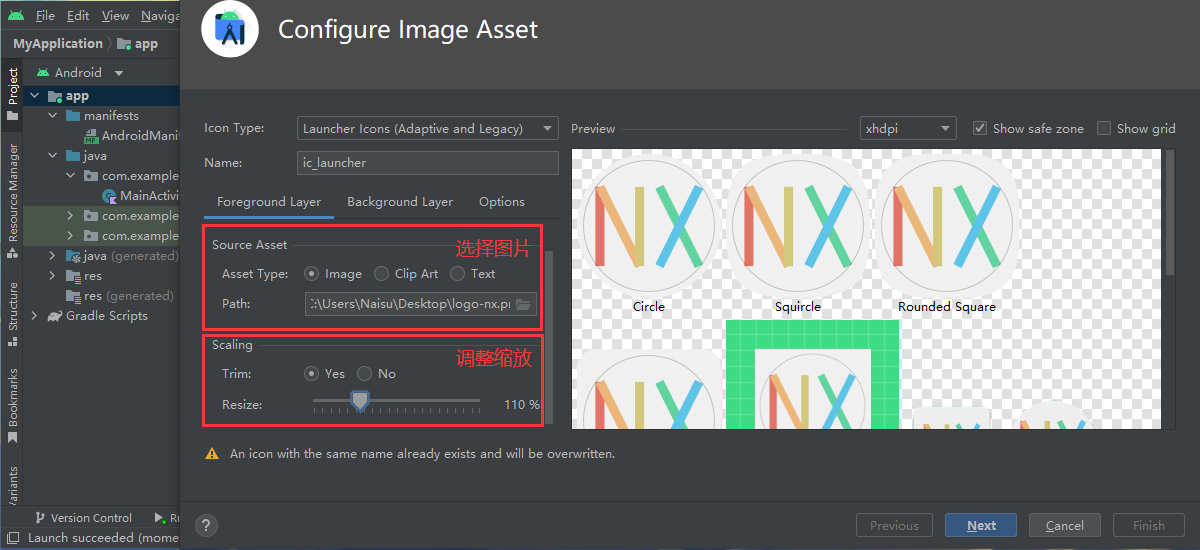Uncheck Show safe zone checkbox
This screenshot has height=550, width=1200.
[980, 129]
